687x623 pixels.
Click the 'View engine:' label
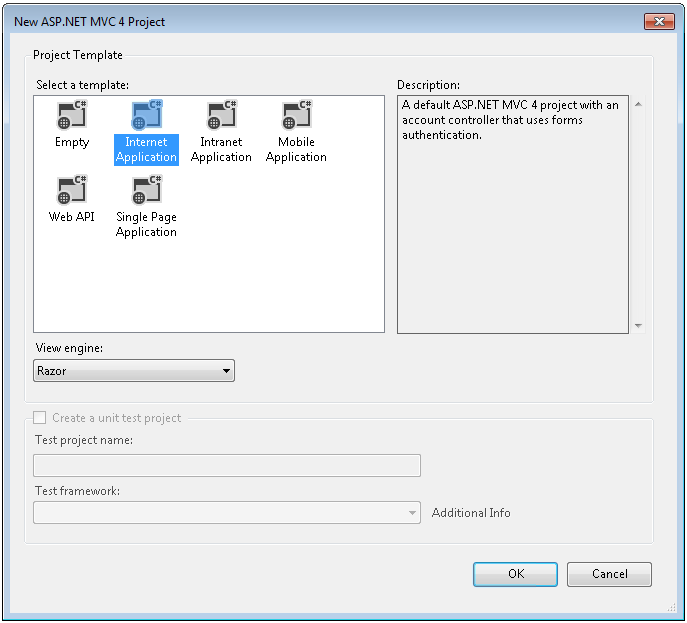[69, 348]
